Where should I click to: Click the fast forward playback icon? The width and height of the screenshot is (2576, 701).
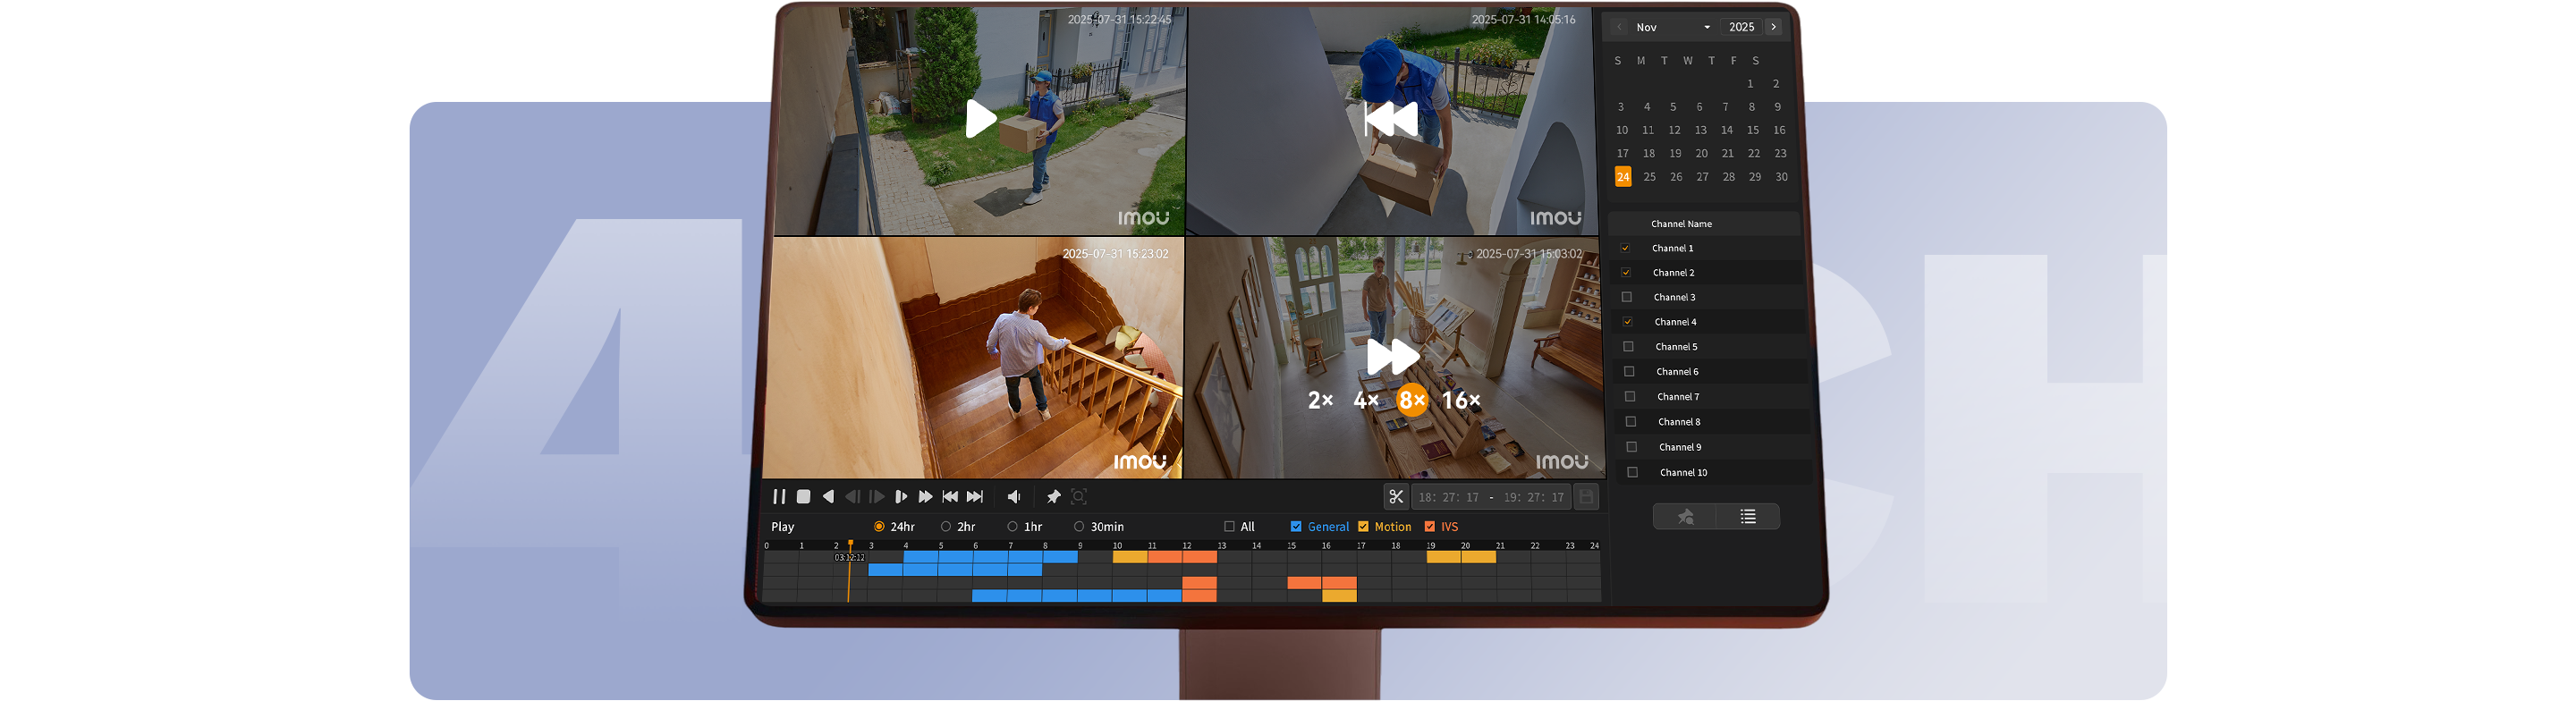click(x=925, y=497)
